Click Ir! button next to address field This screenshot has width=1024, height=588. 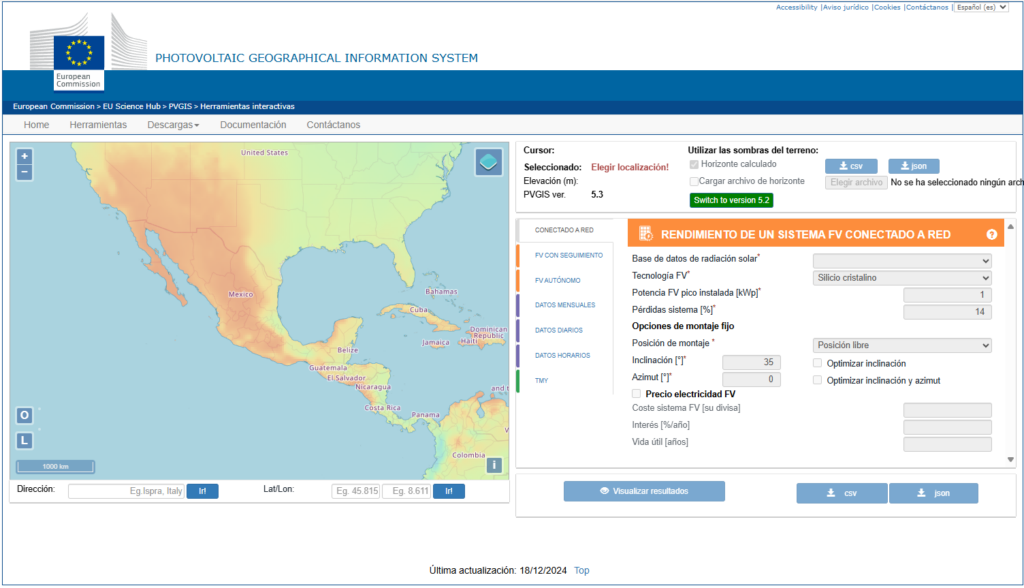pyautogui.click(x=202, y=491)
